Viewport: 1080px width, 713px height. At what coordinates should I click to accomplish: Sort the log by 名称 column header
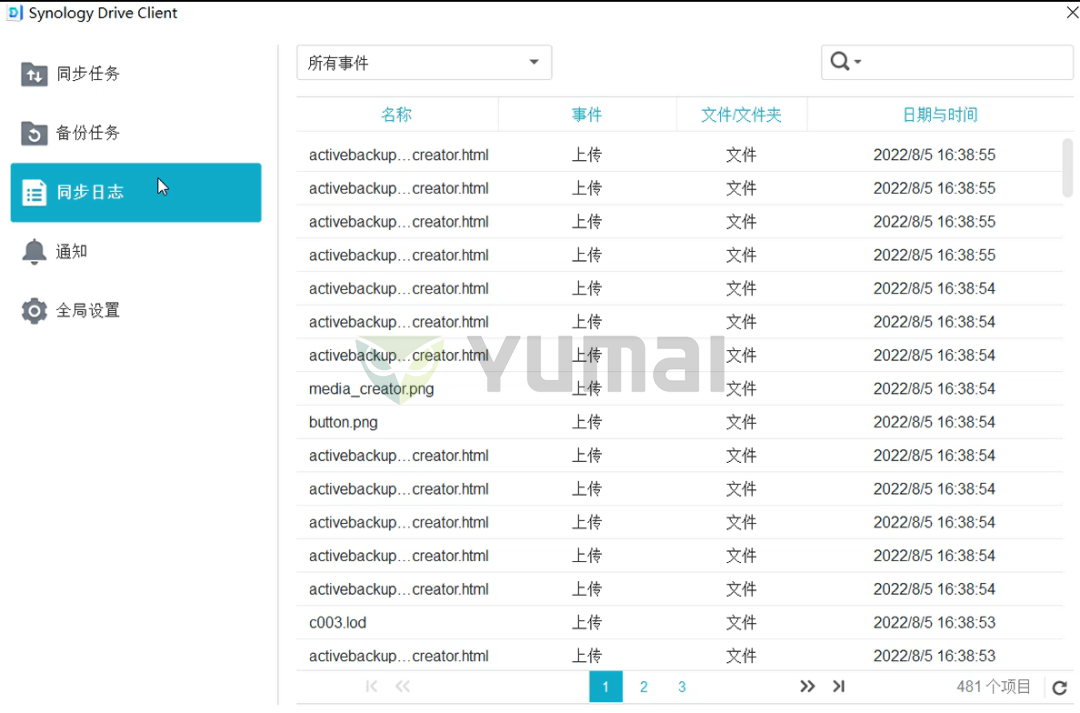(x=396, y=115)
